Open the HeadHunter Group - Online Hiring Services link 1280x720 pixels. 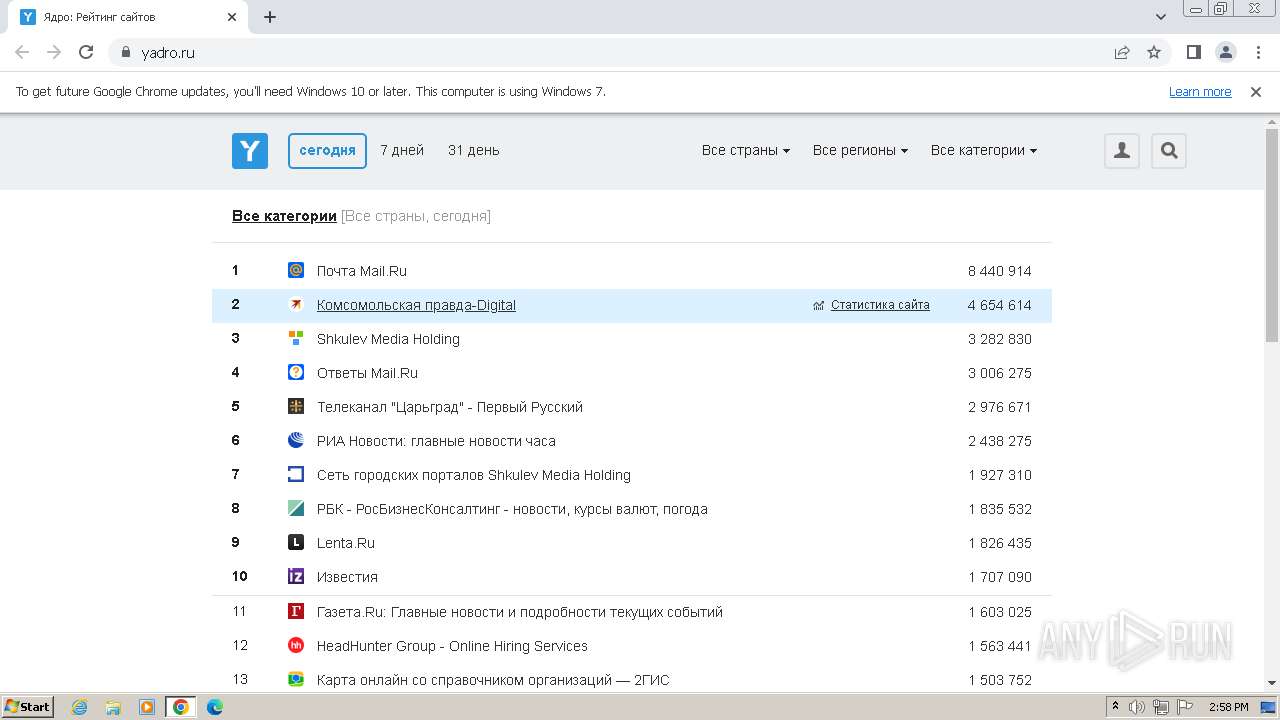click(x=452, y=646)
